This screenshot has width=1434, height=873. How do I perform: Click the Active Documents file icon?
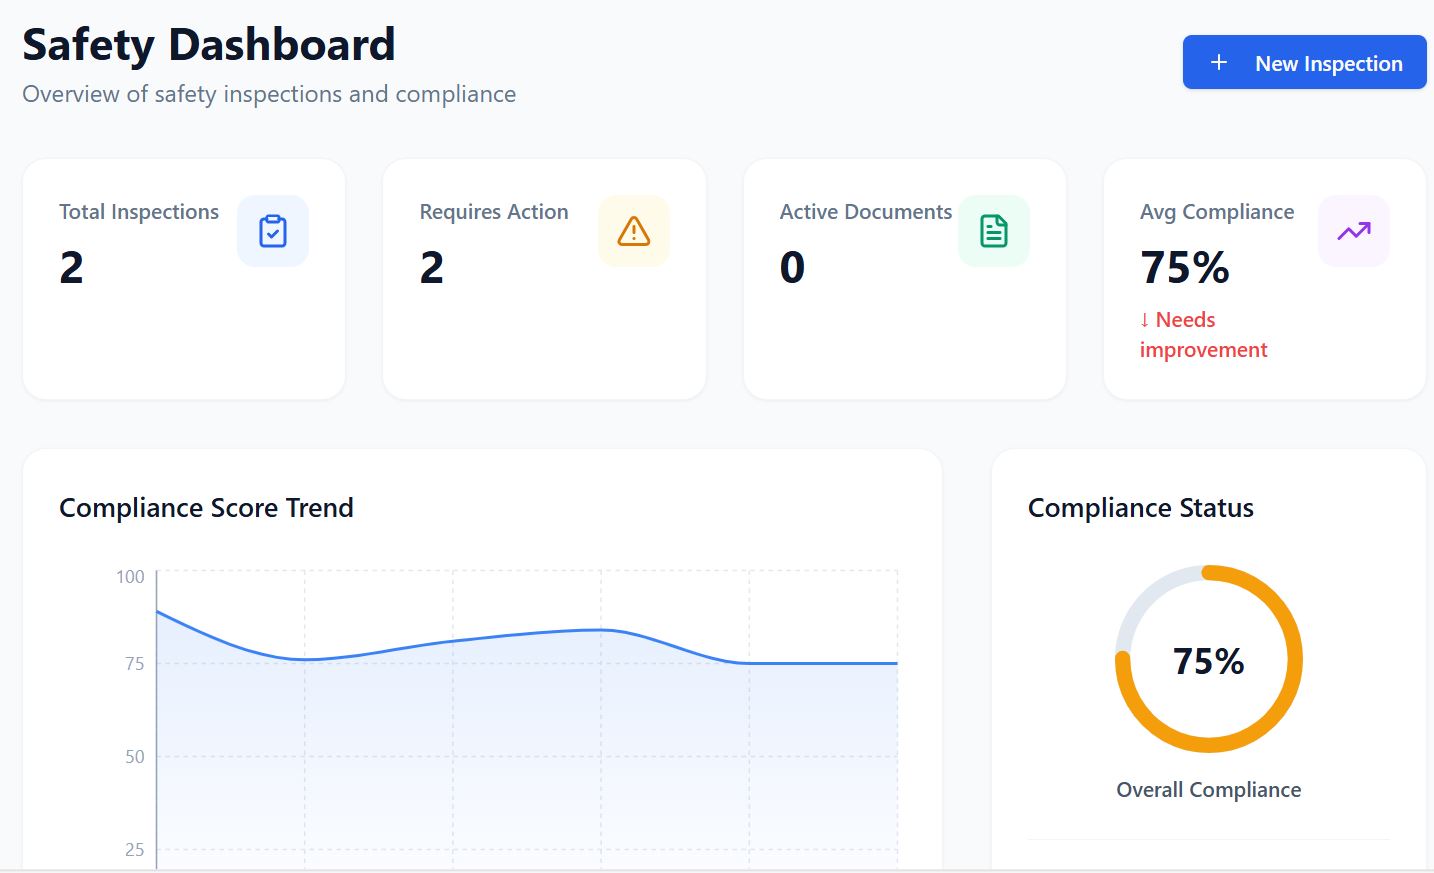click(994, 231)
